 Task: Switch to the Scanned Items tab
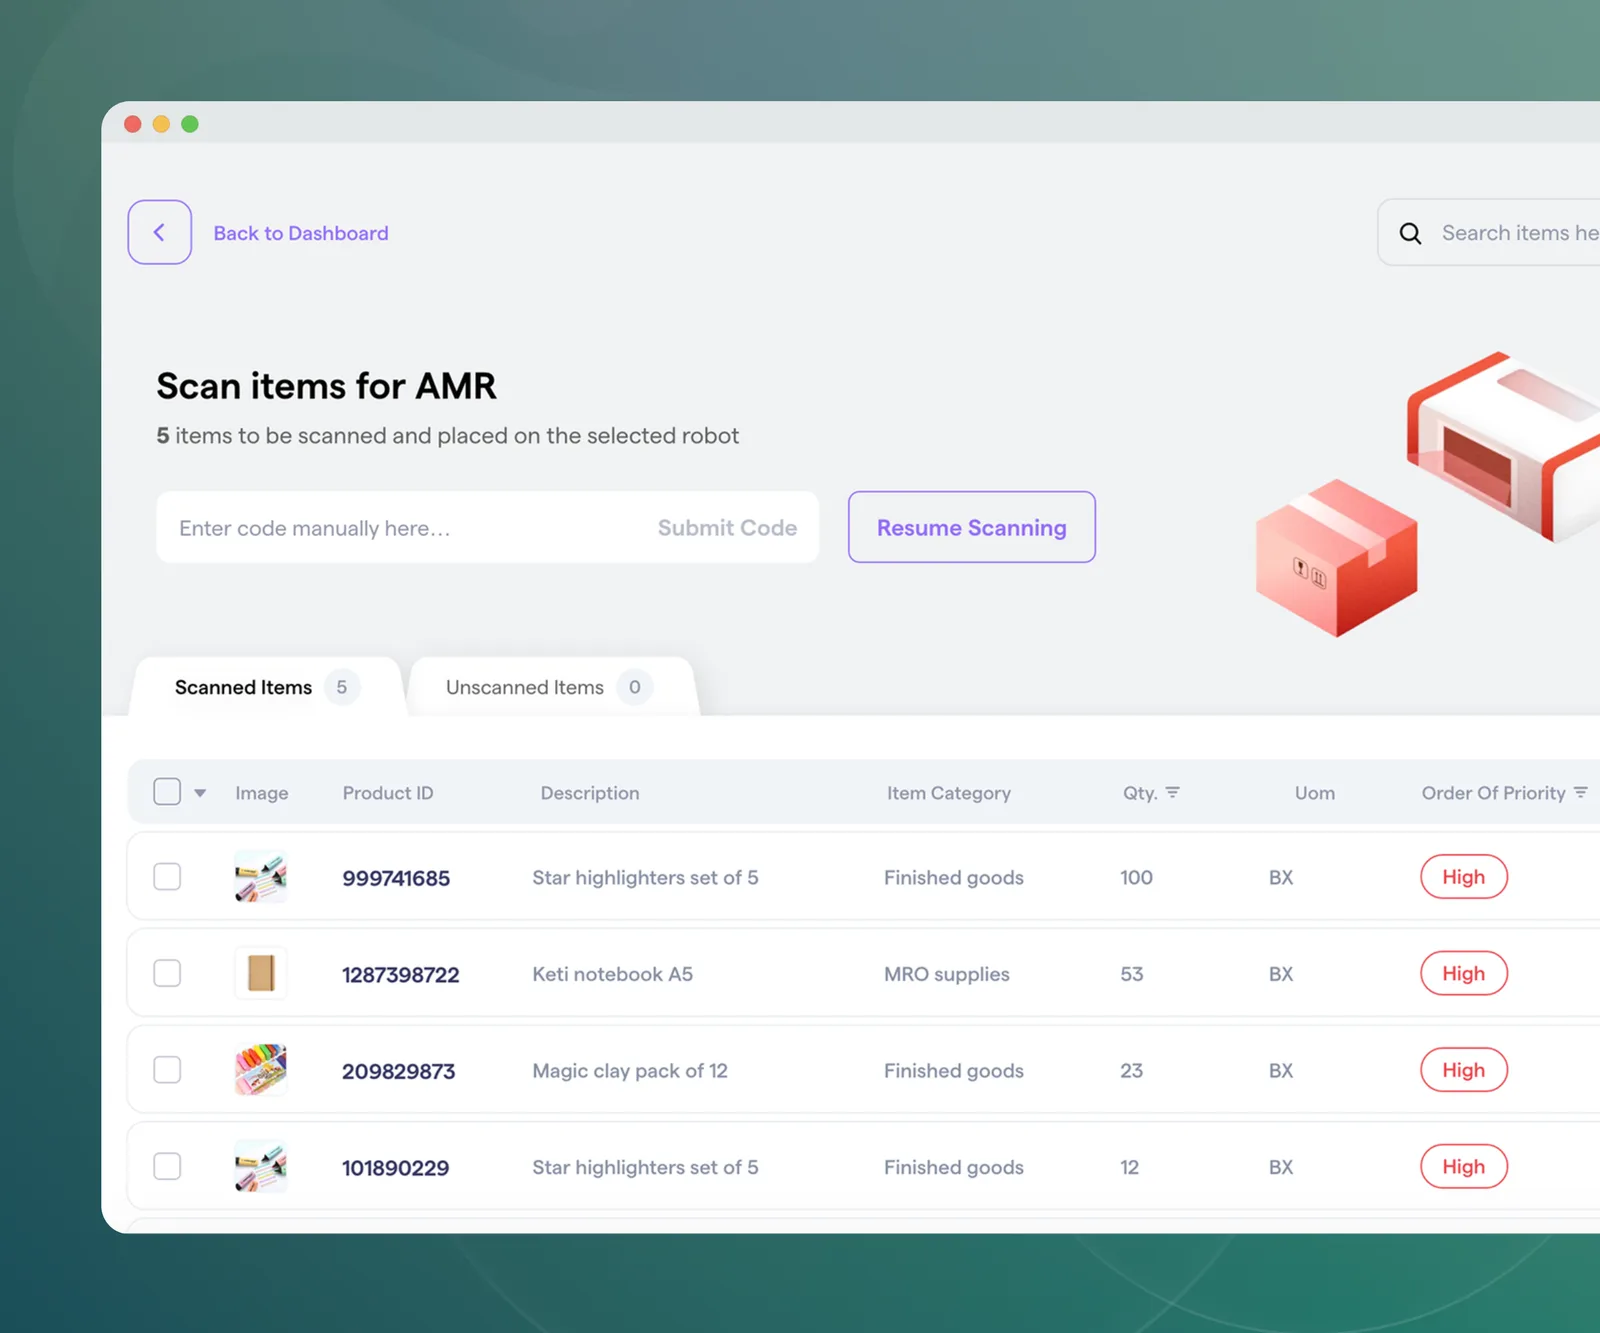tap(266, 687)
